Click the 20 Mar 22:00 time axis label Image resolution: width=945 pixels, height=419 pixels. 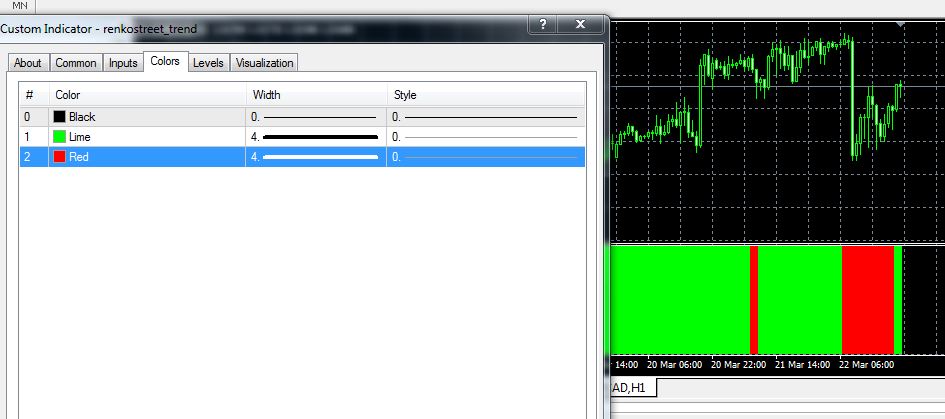click(x=738, y=365)
